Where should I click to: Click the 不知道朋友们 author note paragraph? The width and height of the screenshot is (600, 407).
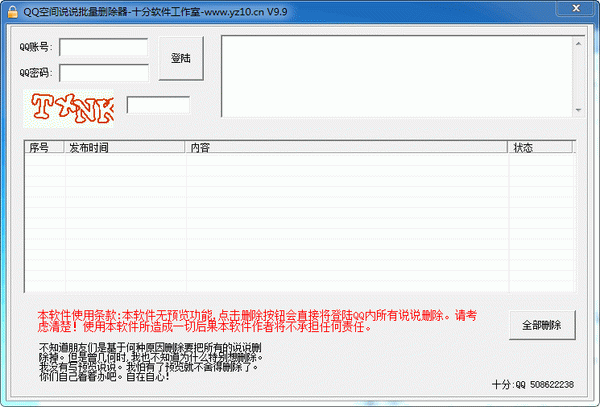coord(152,362)
